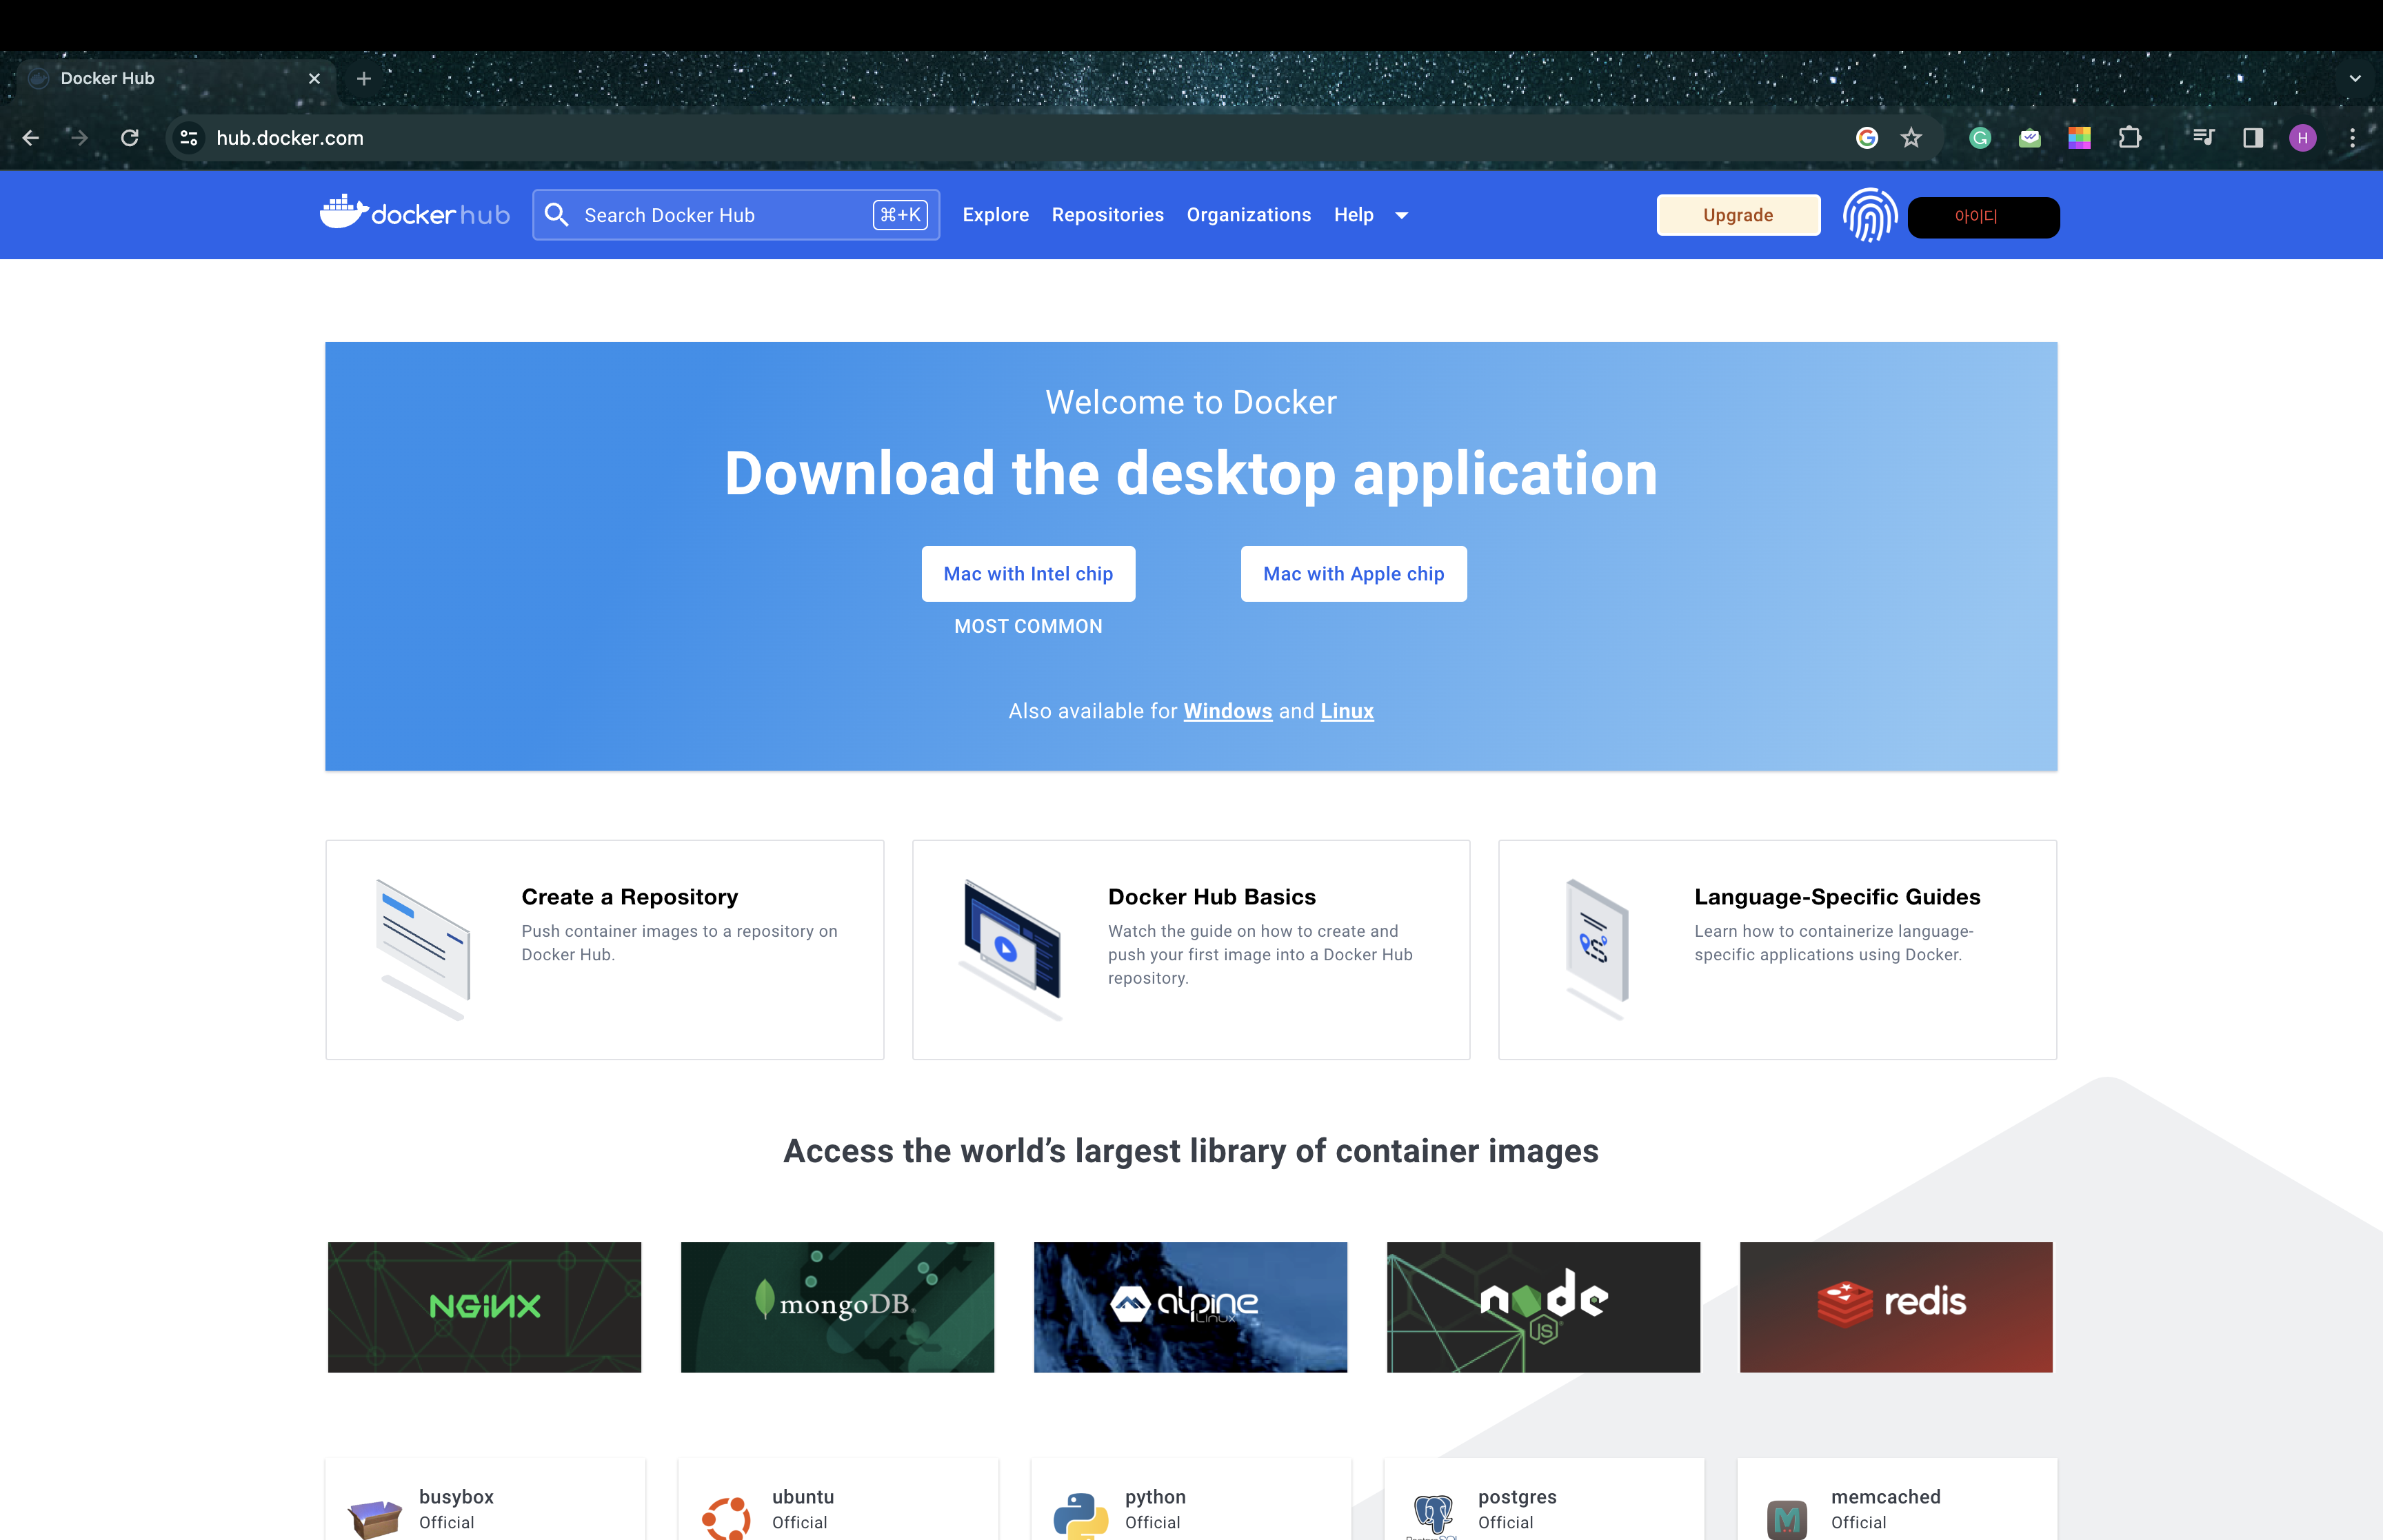The image size is (2383, 1540).
Task: Open the Chrome side panel icon
Action: 2253,138
